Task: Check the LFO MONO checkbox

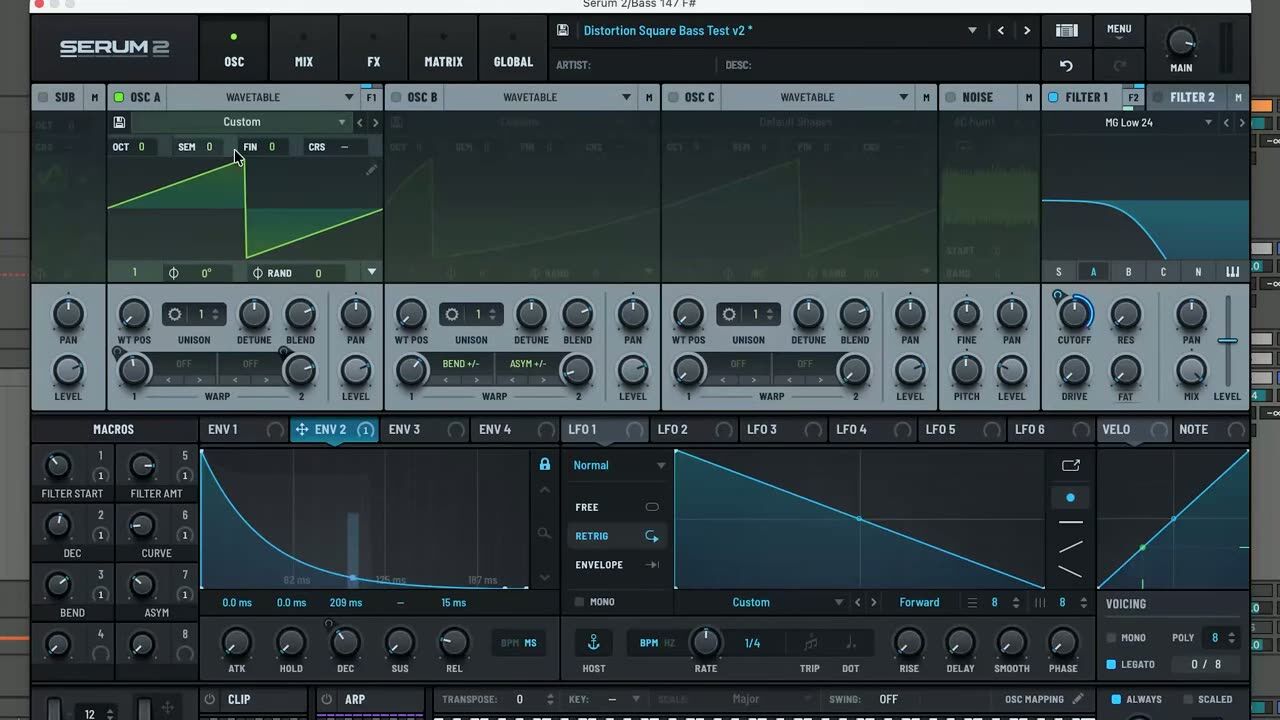Action: (x=579, y=602)
